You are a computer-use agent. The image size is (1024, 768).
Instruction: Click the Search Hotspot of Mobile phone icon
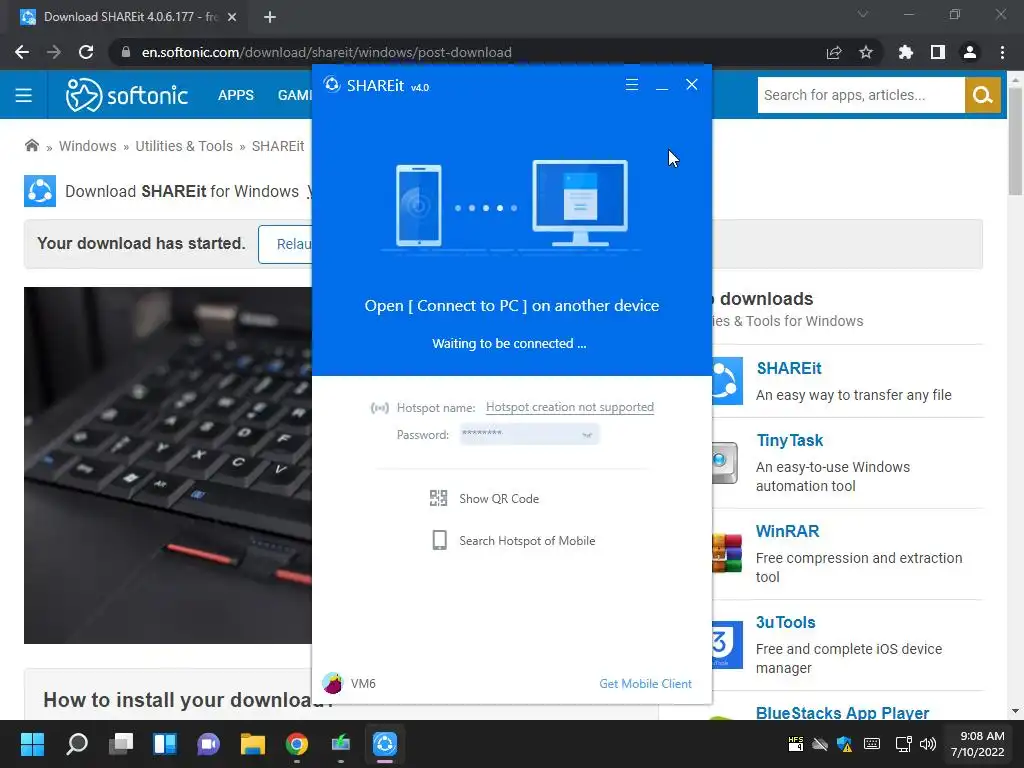pos(440,540)
